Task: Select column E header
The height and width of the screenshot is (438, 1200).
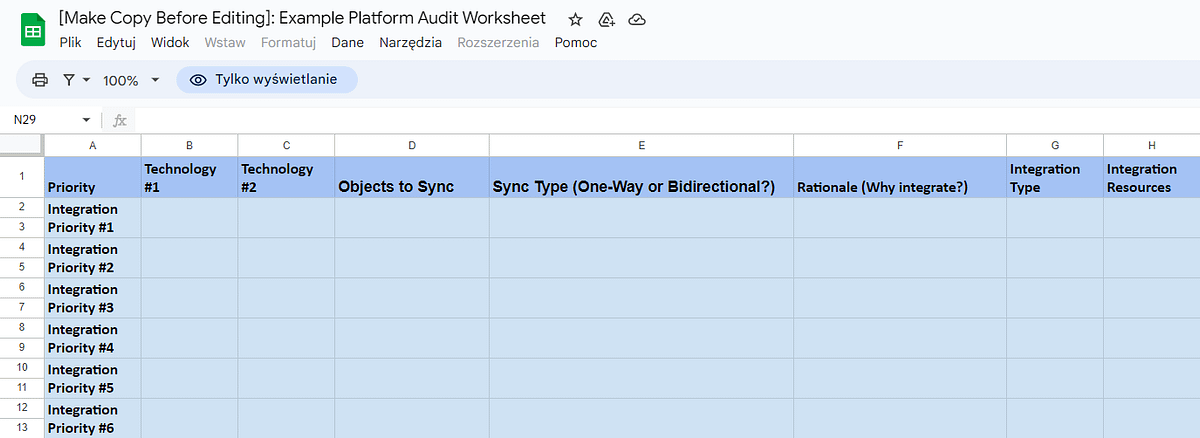Action: pyautogui.click(x=641, y=146)
